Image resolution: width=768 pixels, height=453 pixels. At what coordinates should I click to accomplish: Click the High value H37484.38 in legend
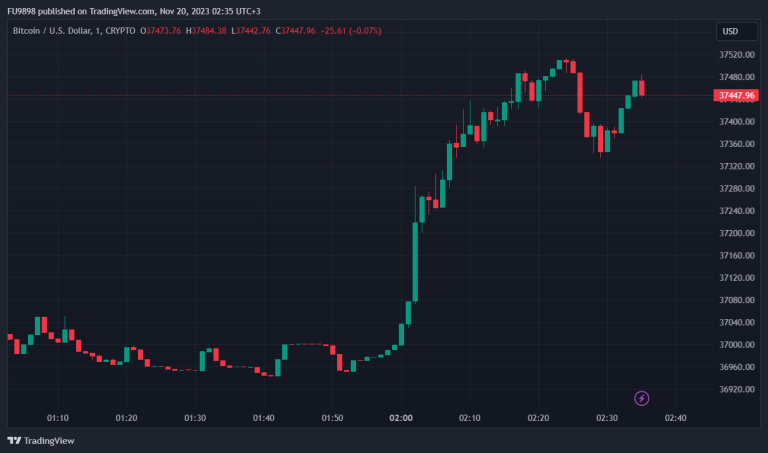tap(207, 31)
